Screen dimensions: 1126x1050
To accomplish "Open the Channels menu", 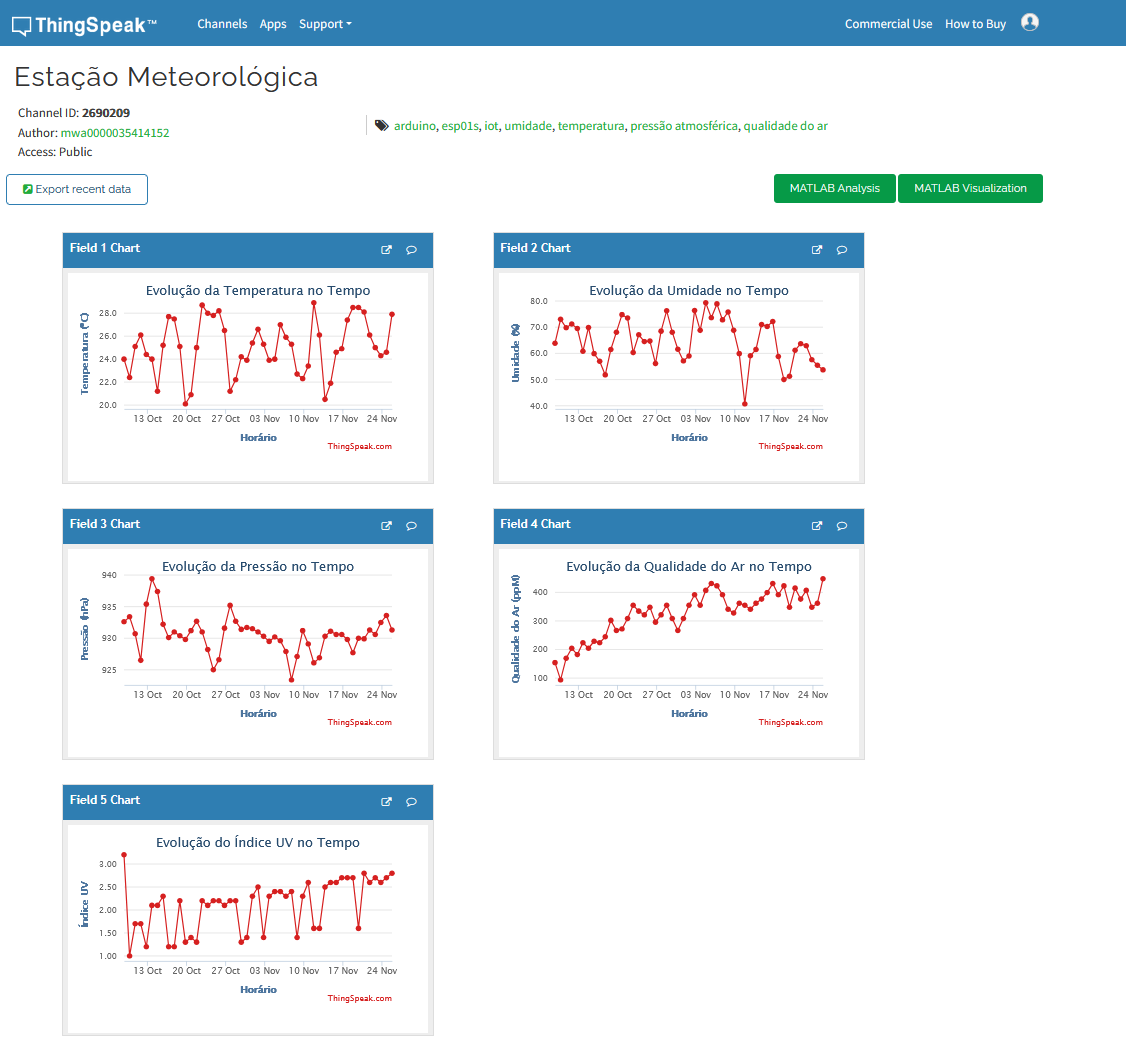I will (222, 24).
